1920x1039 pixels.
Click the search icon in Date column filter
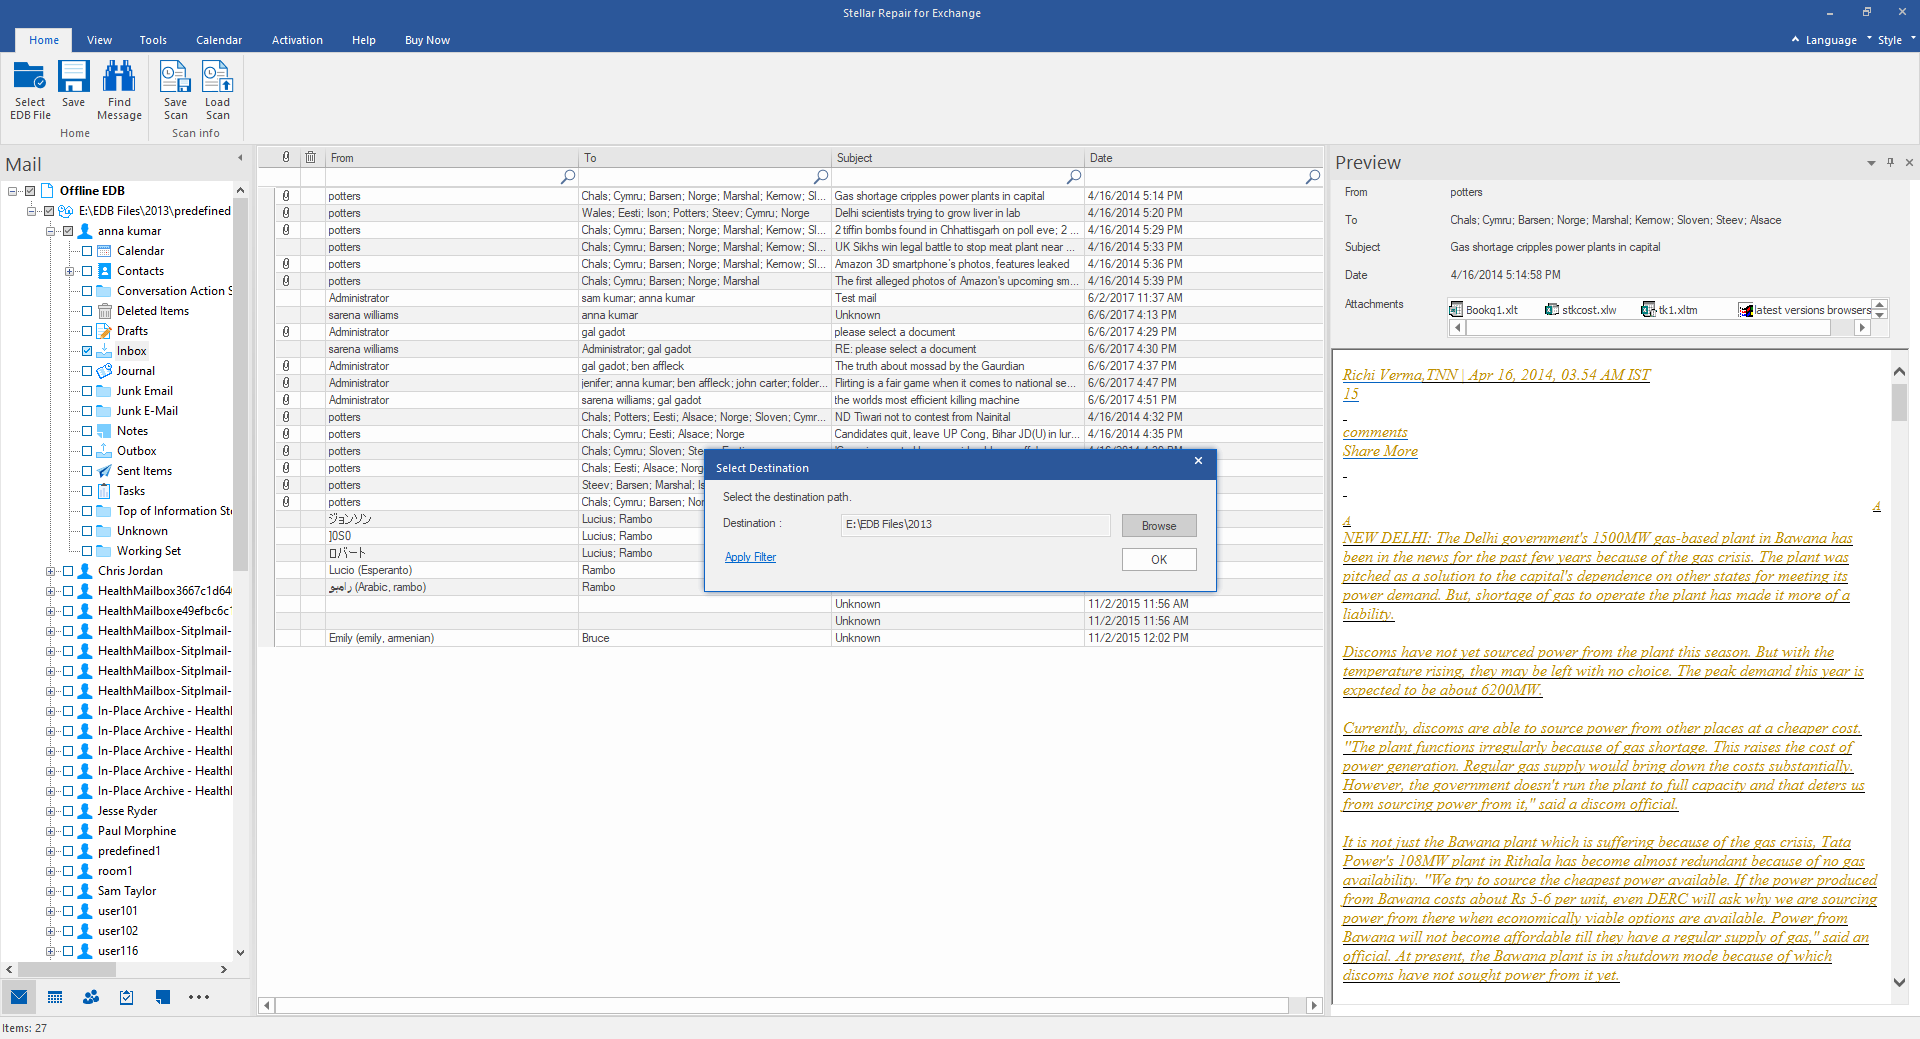tap(1313, 177)
